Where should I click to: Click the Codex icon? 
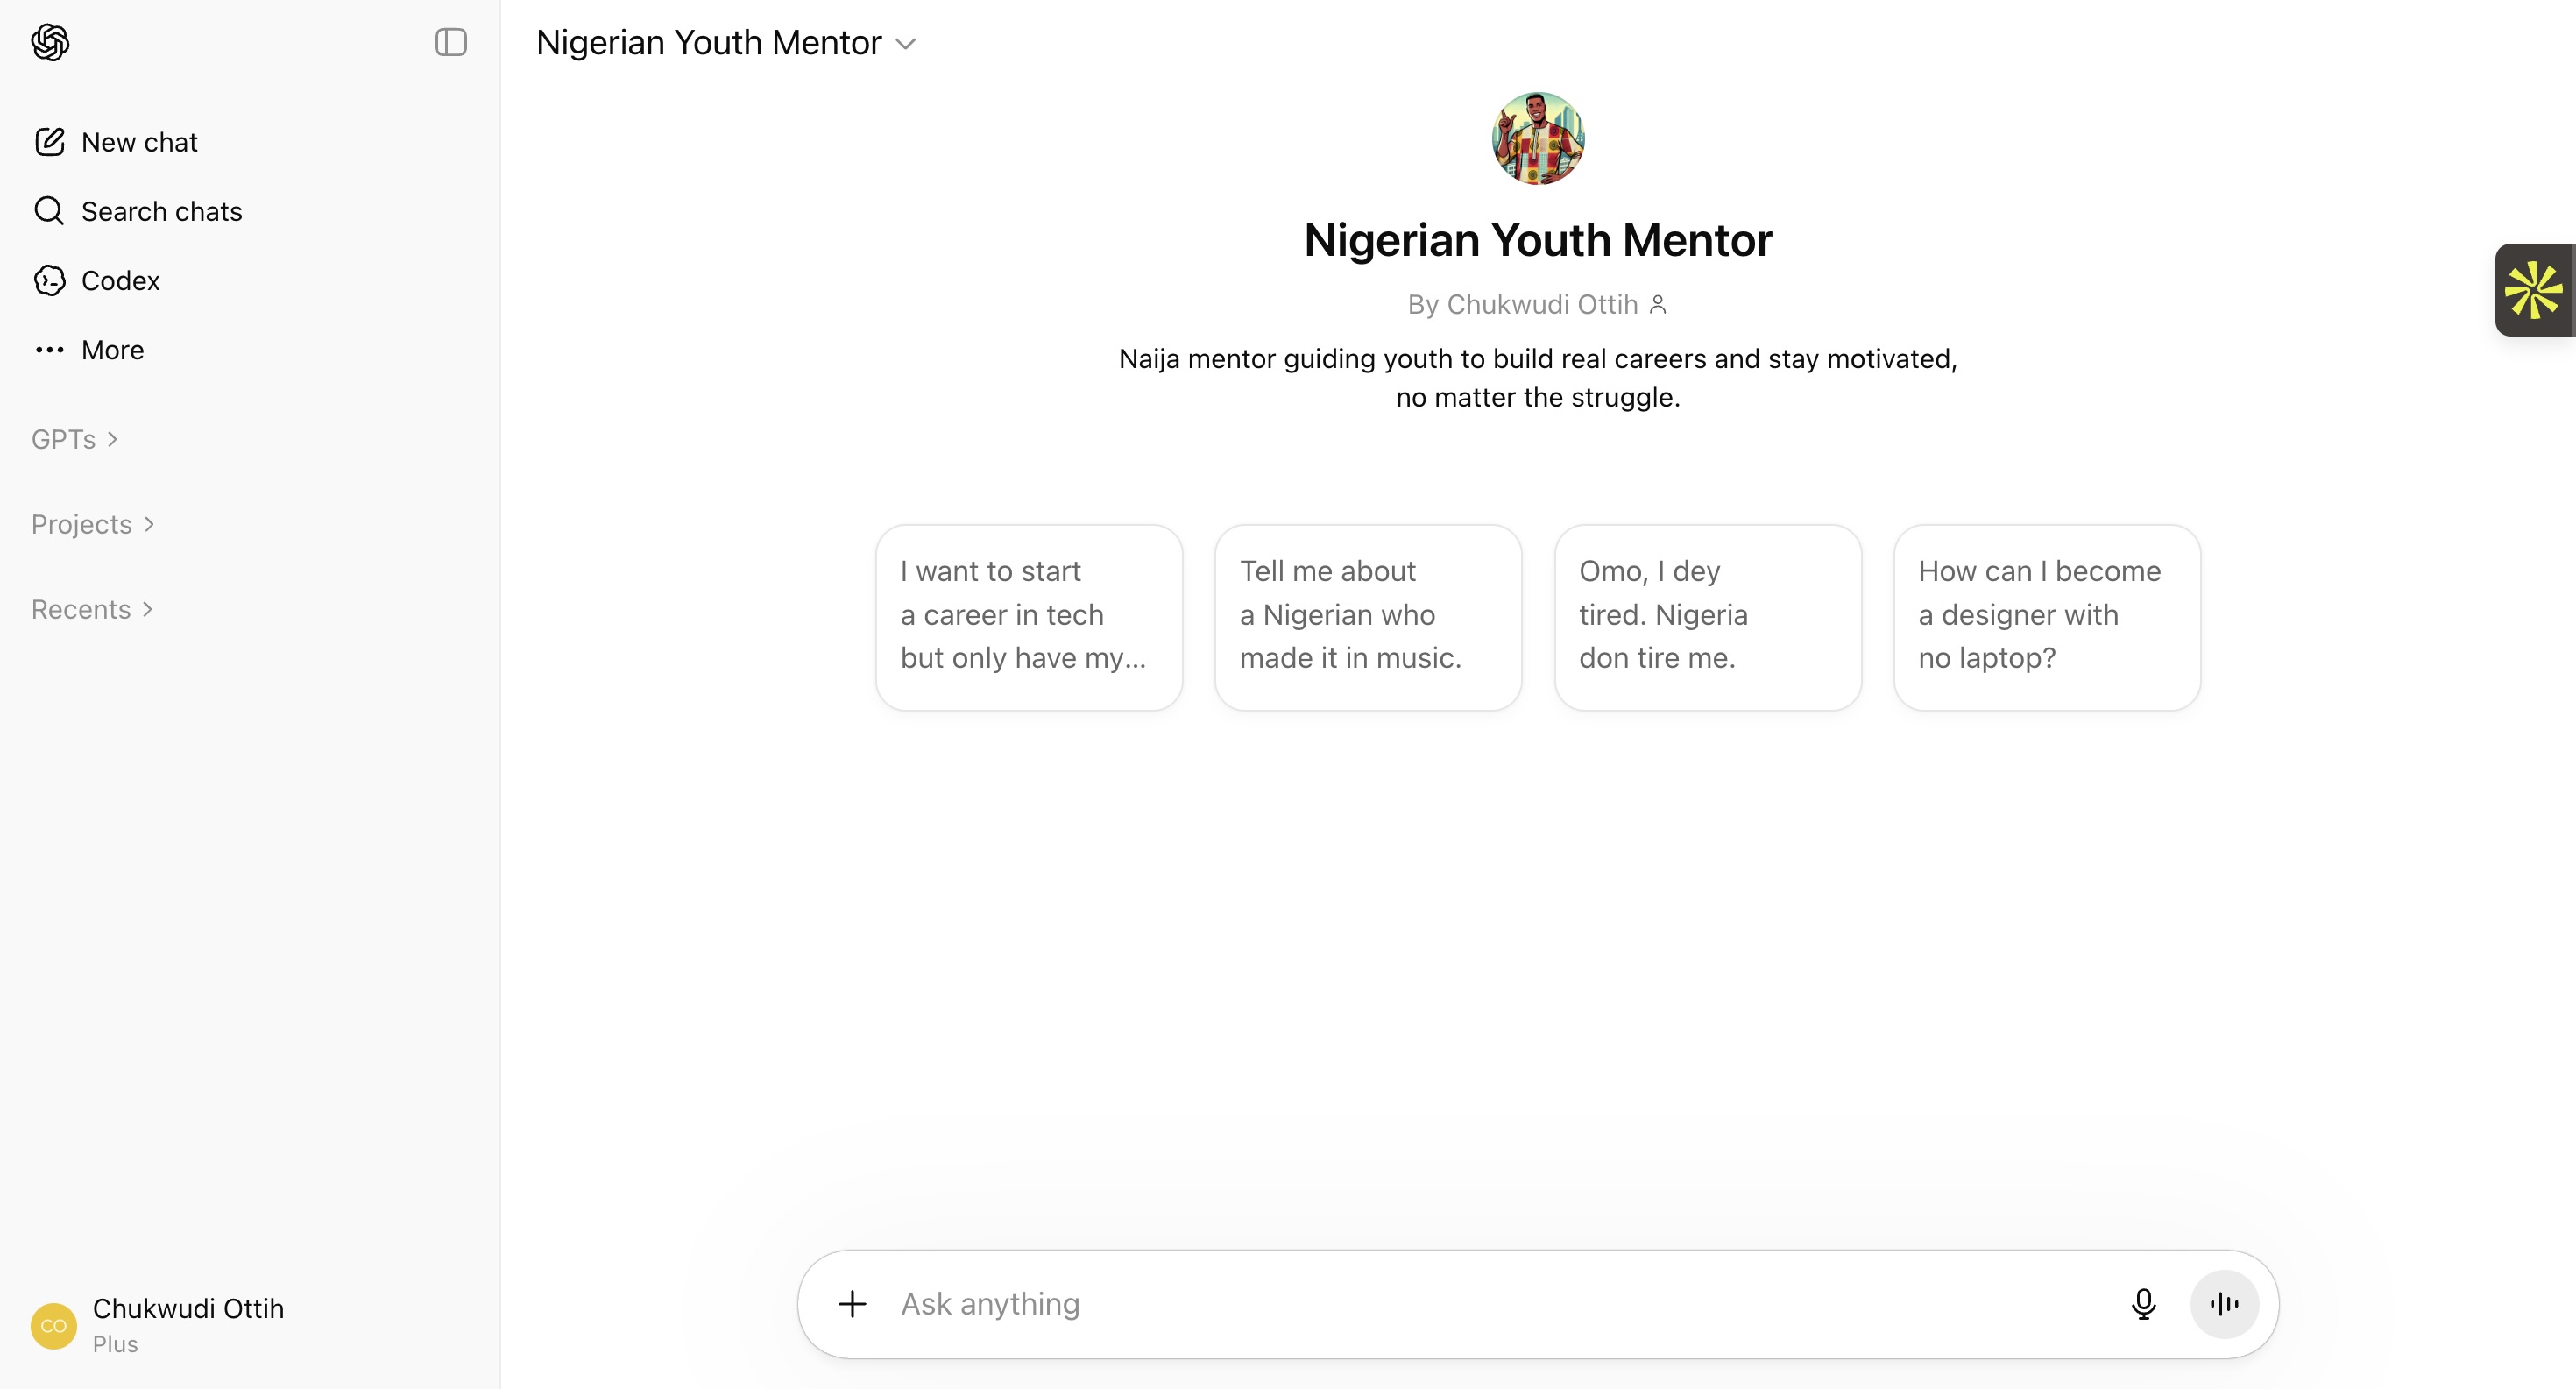pyautogui.click(x=50, y=280)
